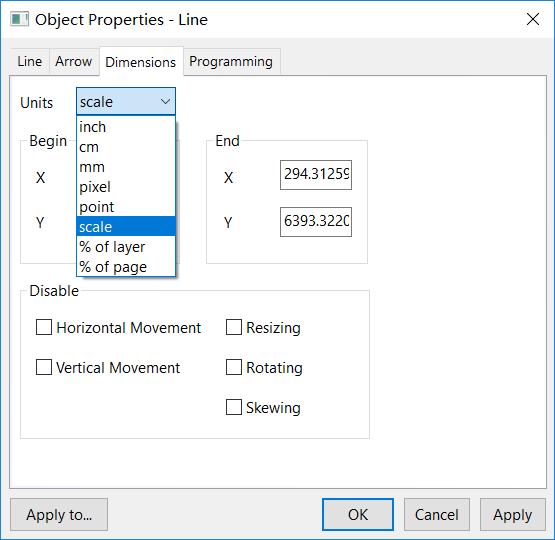Toggle the Rotating checkbox

(234, 367)
